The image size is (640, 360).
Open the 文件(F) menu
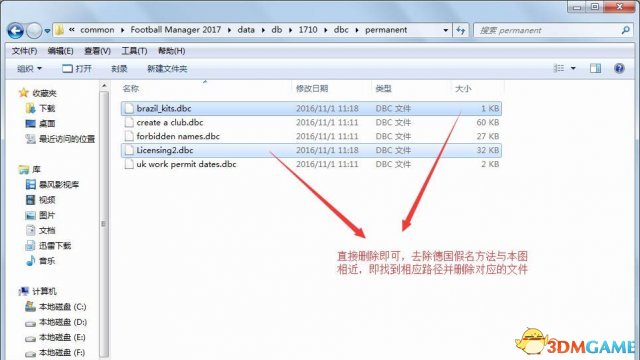tap(24, 51)
